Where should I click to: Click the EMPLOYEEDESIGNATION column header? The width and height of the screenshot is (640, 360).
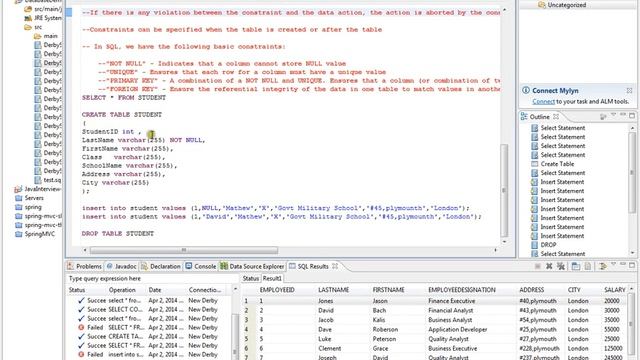[462, 289]
